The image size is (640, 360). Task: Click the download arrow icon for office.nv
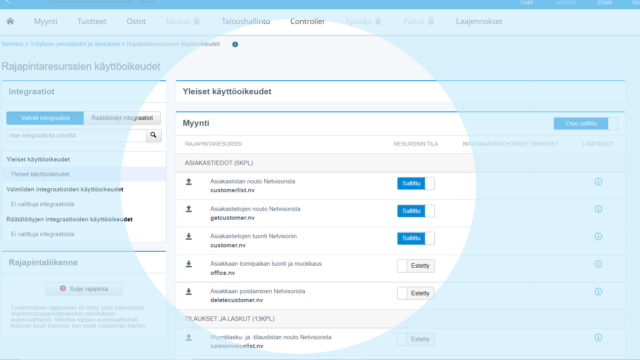(x=189, y=264)
